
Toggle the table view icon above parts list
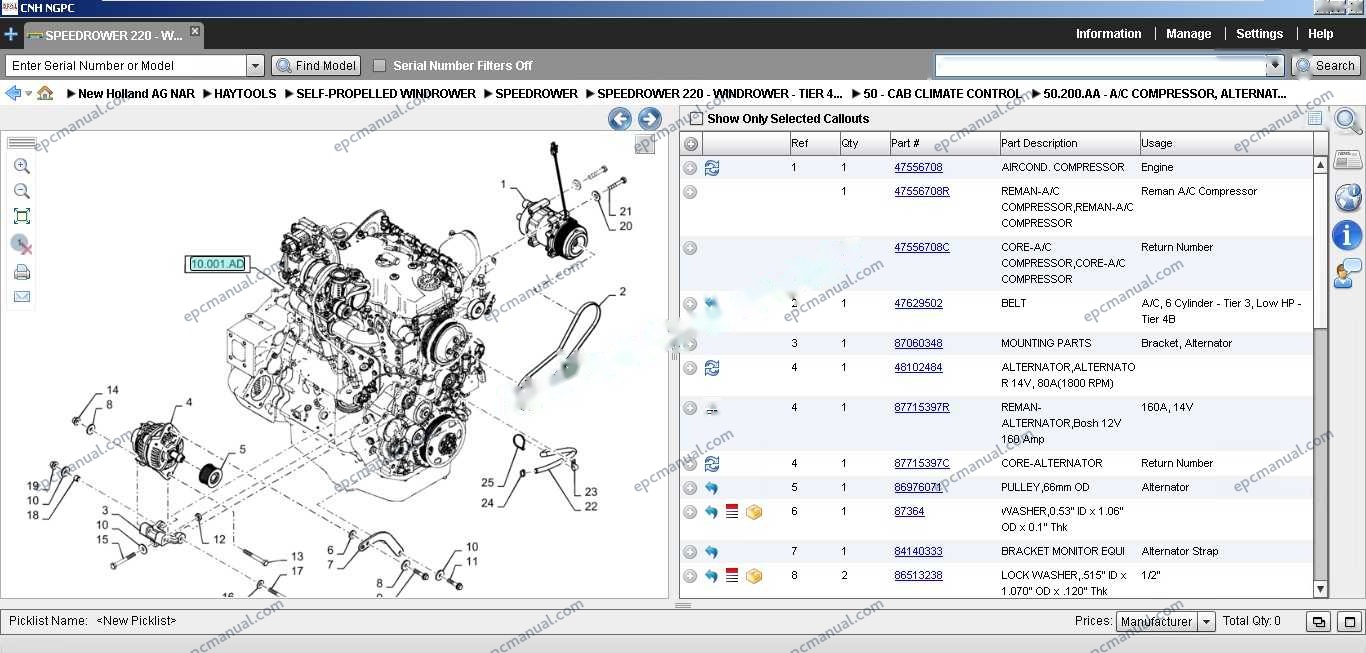coord(1315,118)
